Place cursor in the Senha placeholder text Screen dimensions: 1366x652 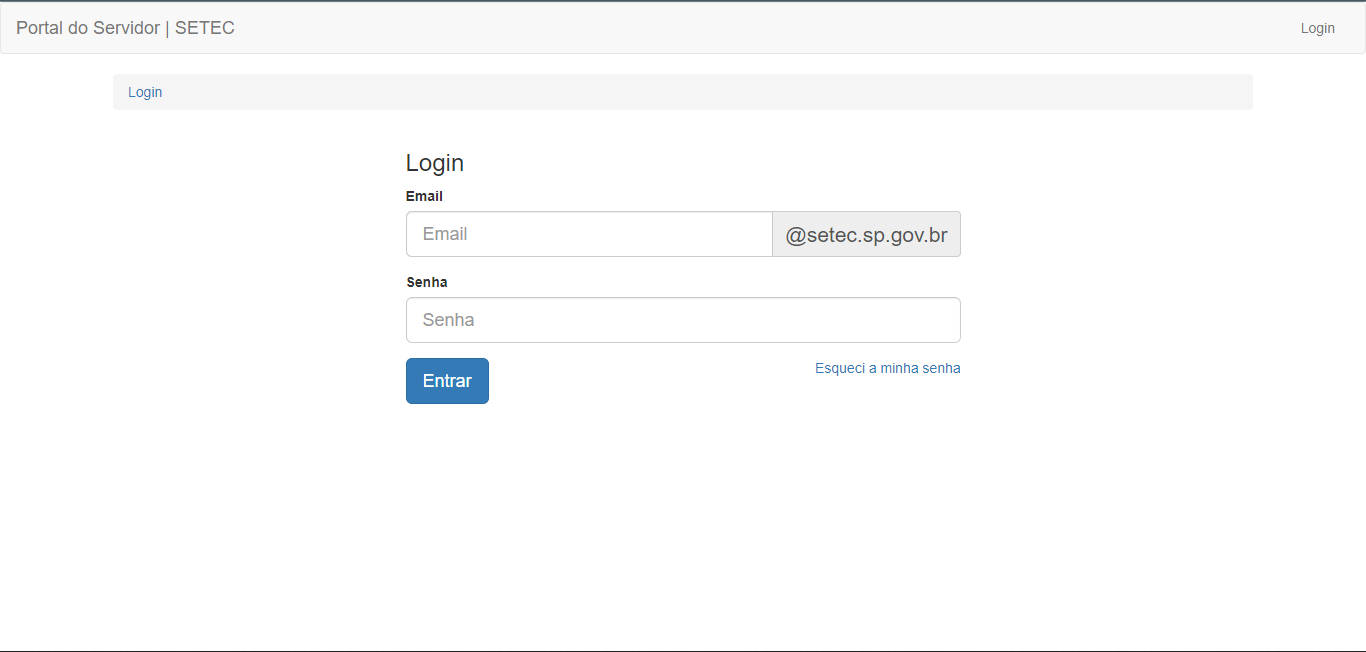[x=448, y=320]
